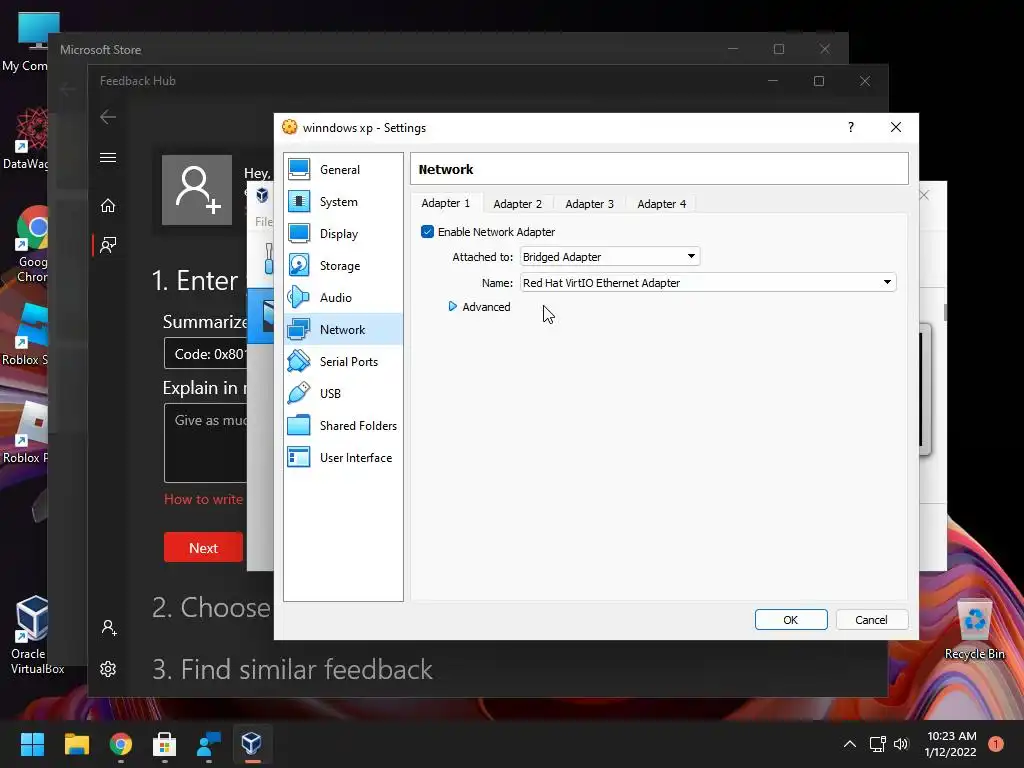Open the Storage disk icon
1024x768 pixels.
coord(299,266)
